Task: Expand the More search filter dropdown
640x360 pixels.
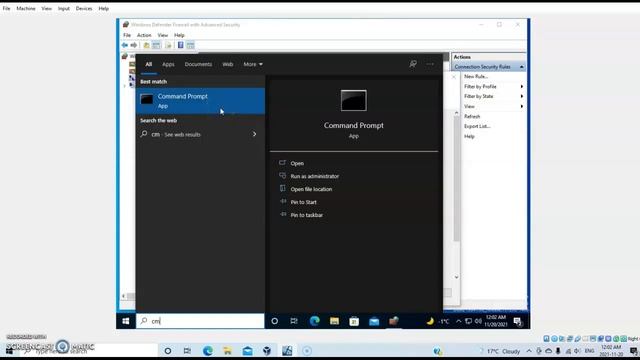Action: pos(253,64)
